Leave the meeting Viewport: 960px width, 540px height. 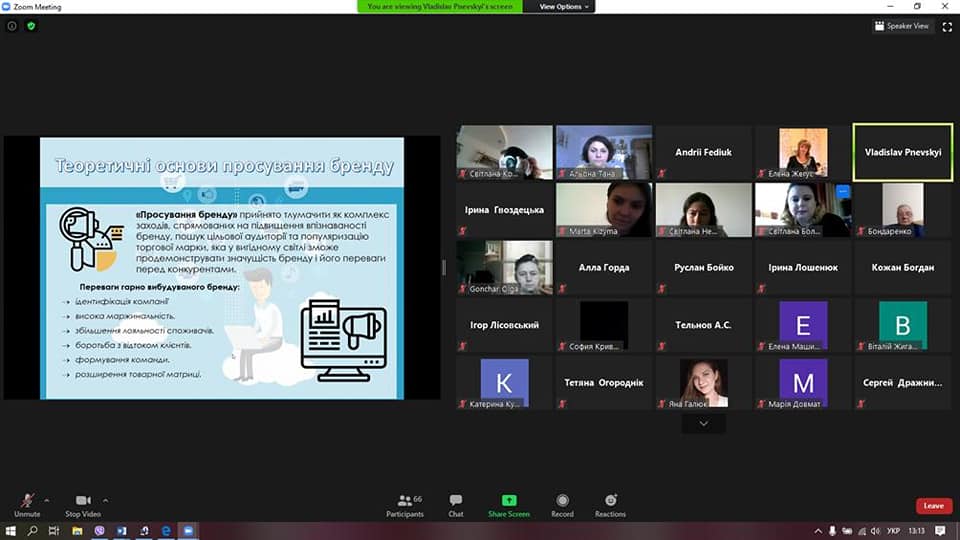(x=933, y=506)
